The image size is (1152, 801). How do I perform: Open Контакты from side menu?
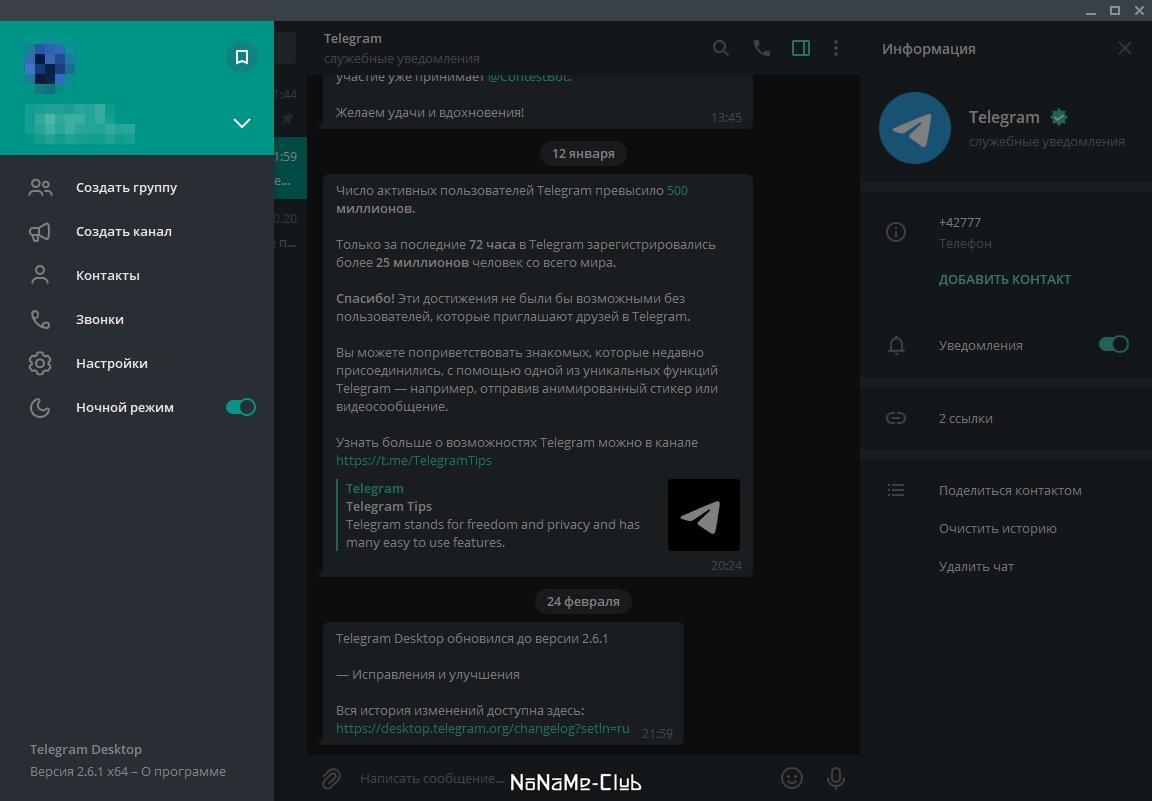(x=137, y=276)
